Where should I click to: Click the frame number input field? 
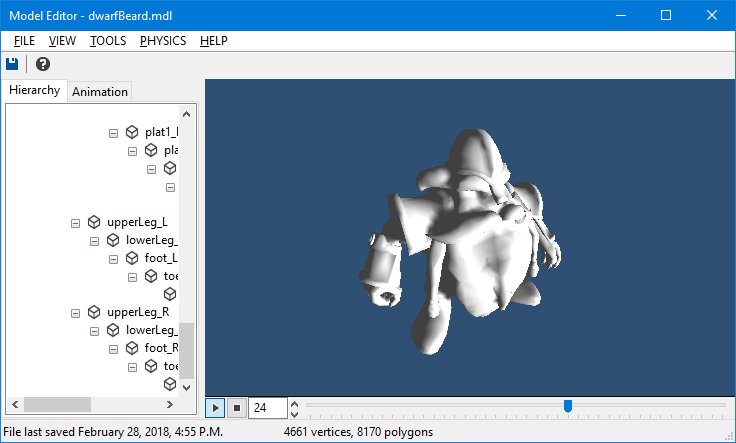click(265, 408)
